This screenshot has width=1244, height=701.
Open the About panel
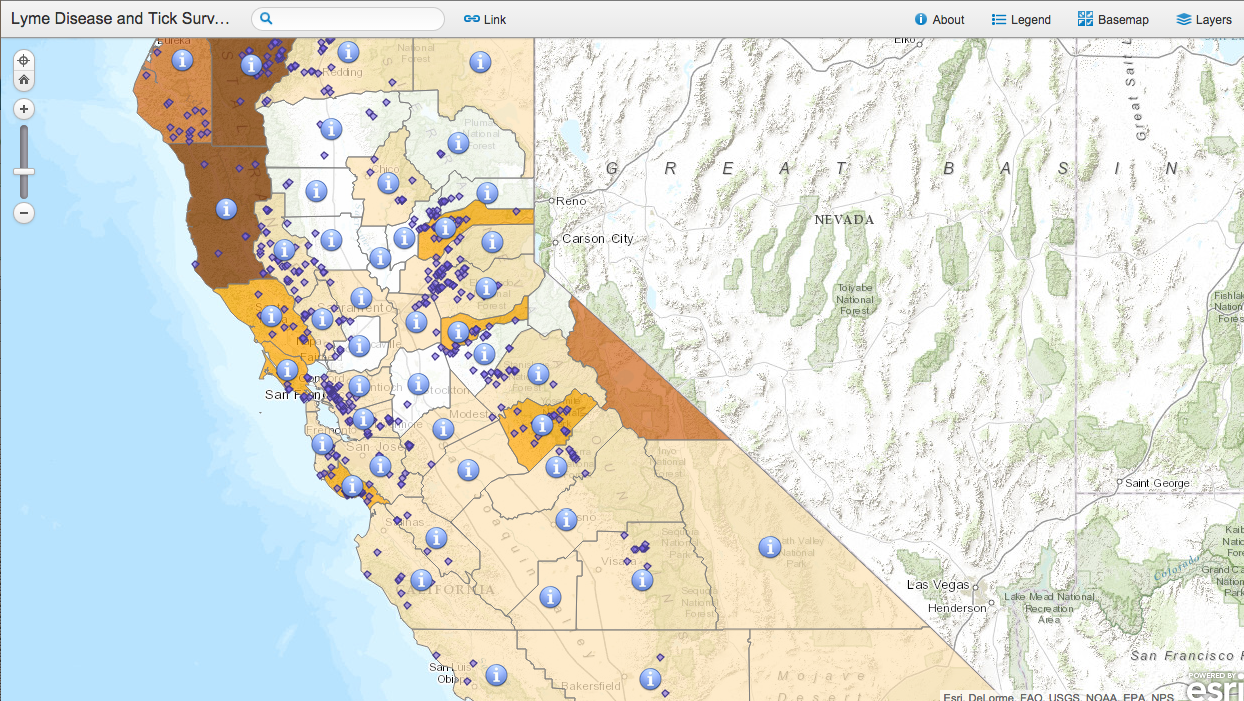pyautogui.click(x=939, y=19)
